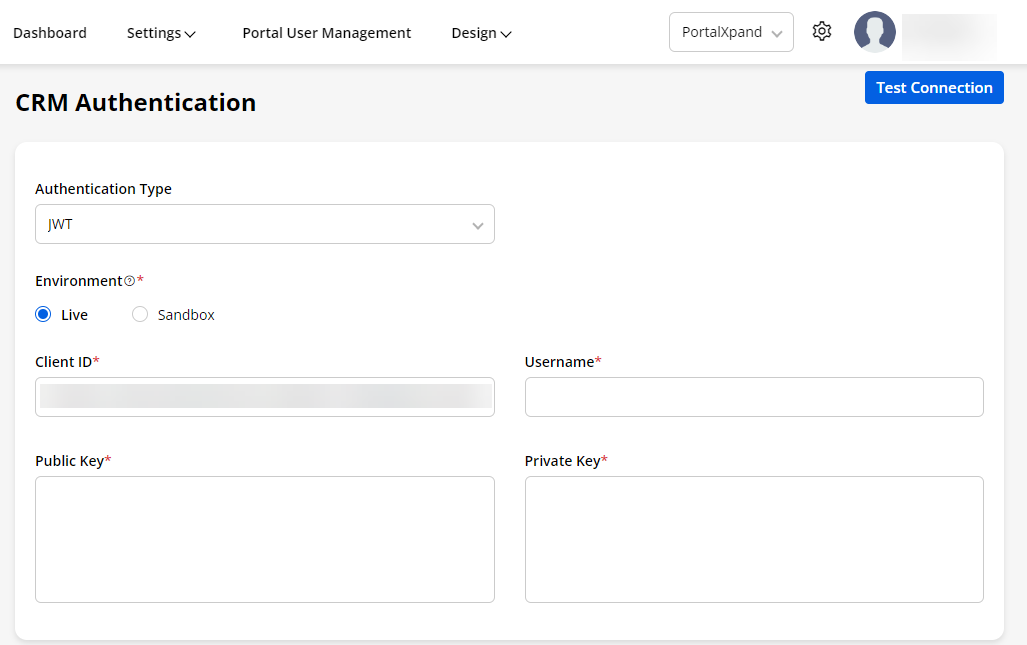This screenshot has height=645, width=1027.
Task: Click inside the Public Key text area
Action: [264, 539]
